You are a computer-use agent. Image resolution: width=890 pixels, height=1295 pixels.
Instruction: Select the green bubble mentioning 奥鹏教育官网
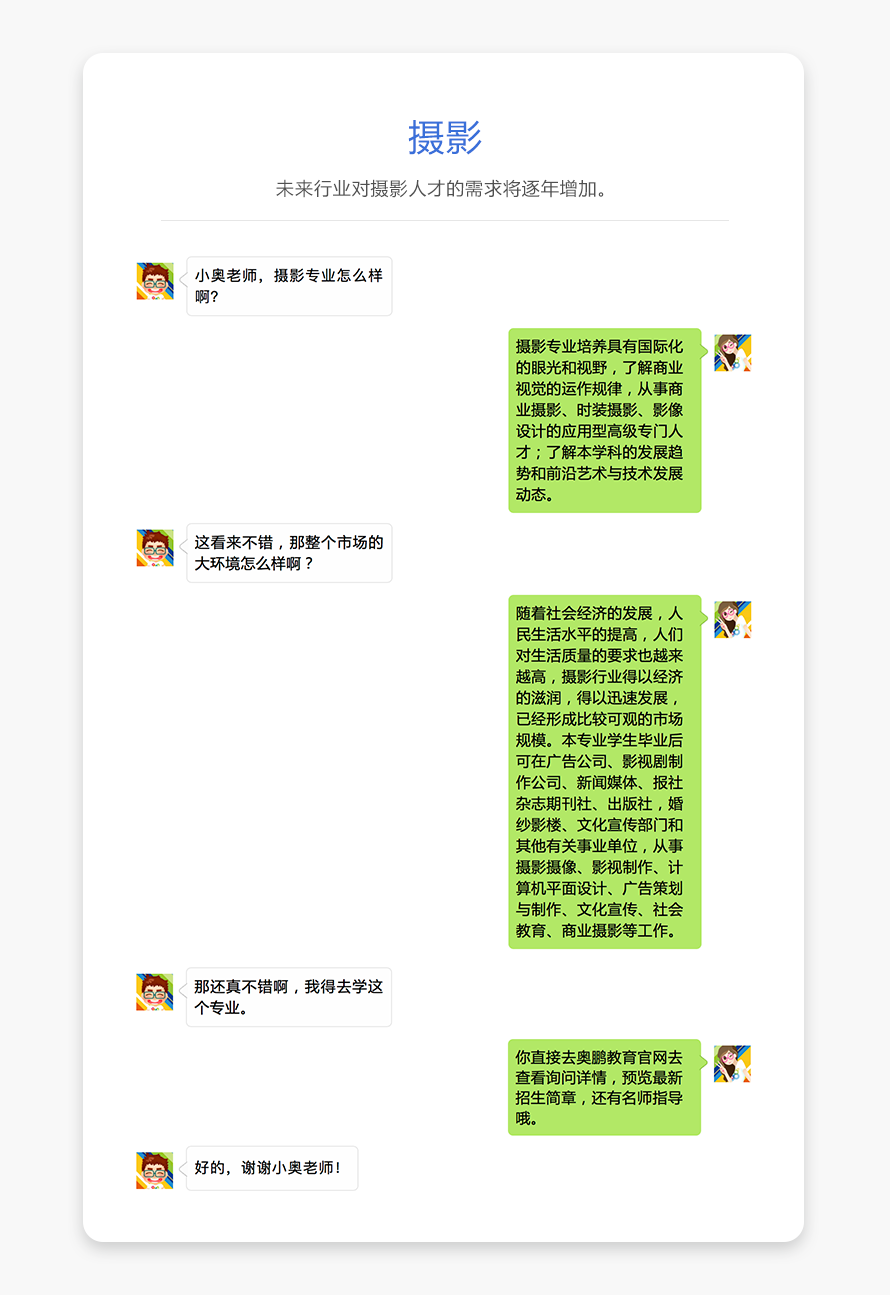click(604, 1087)
